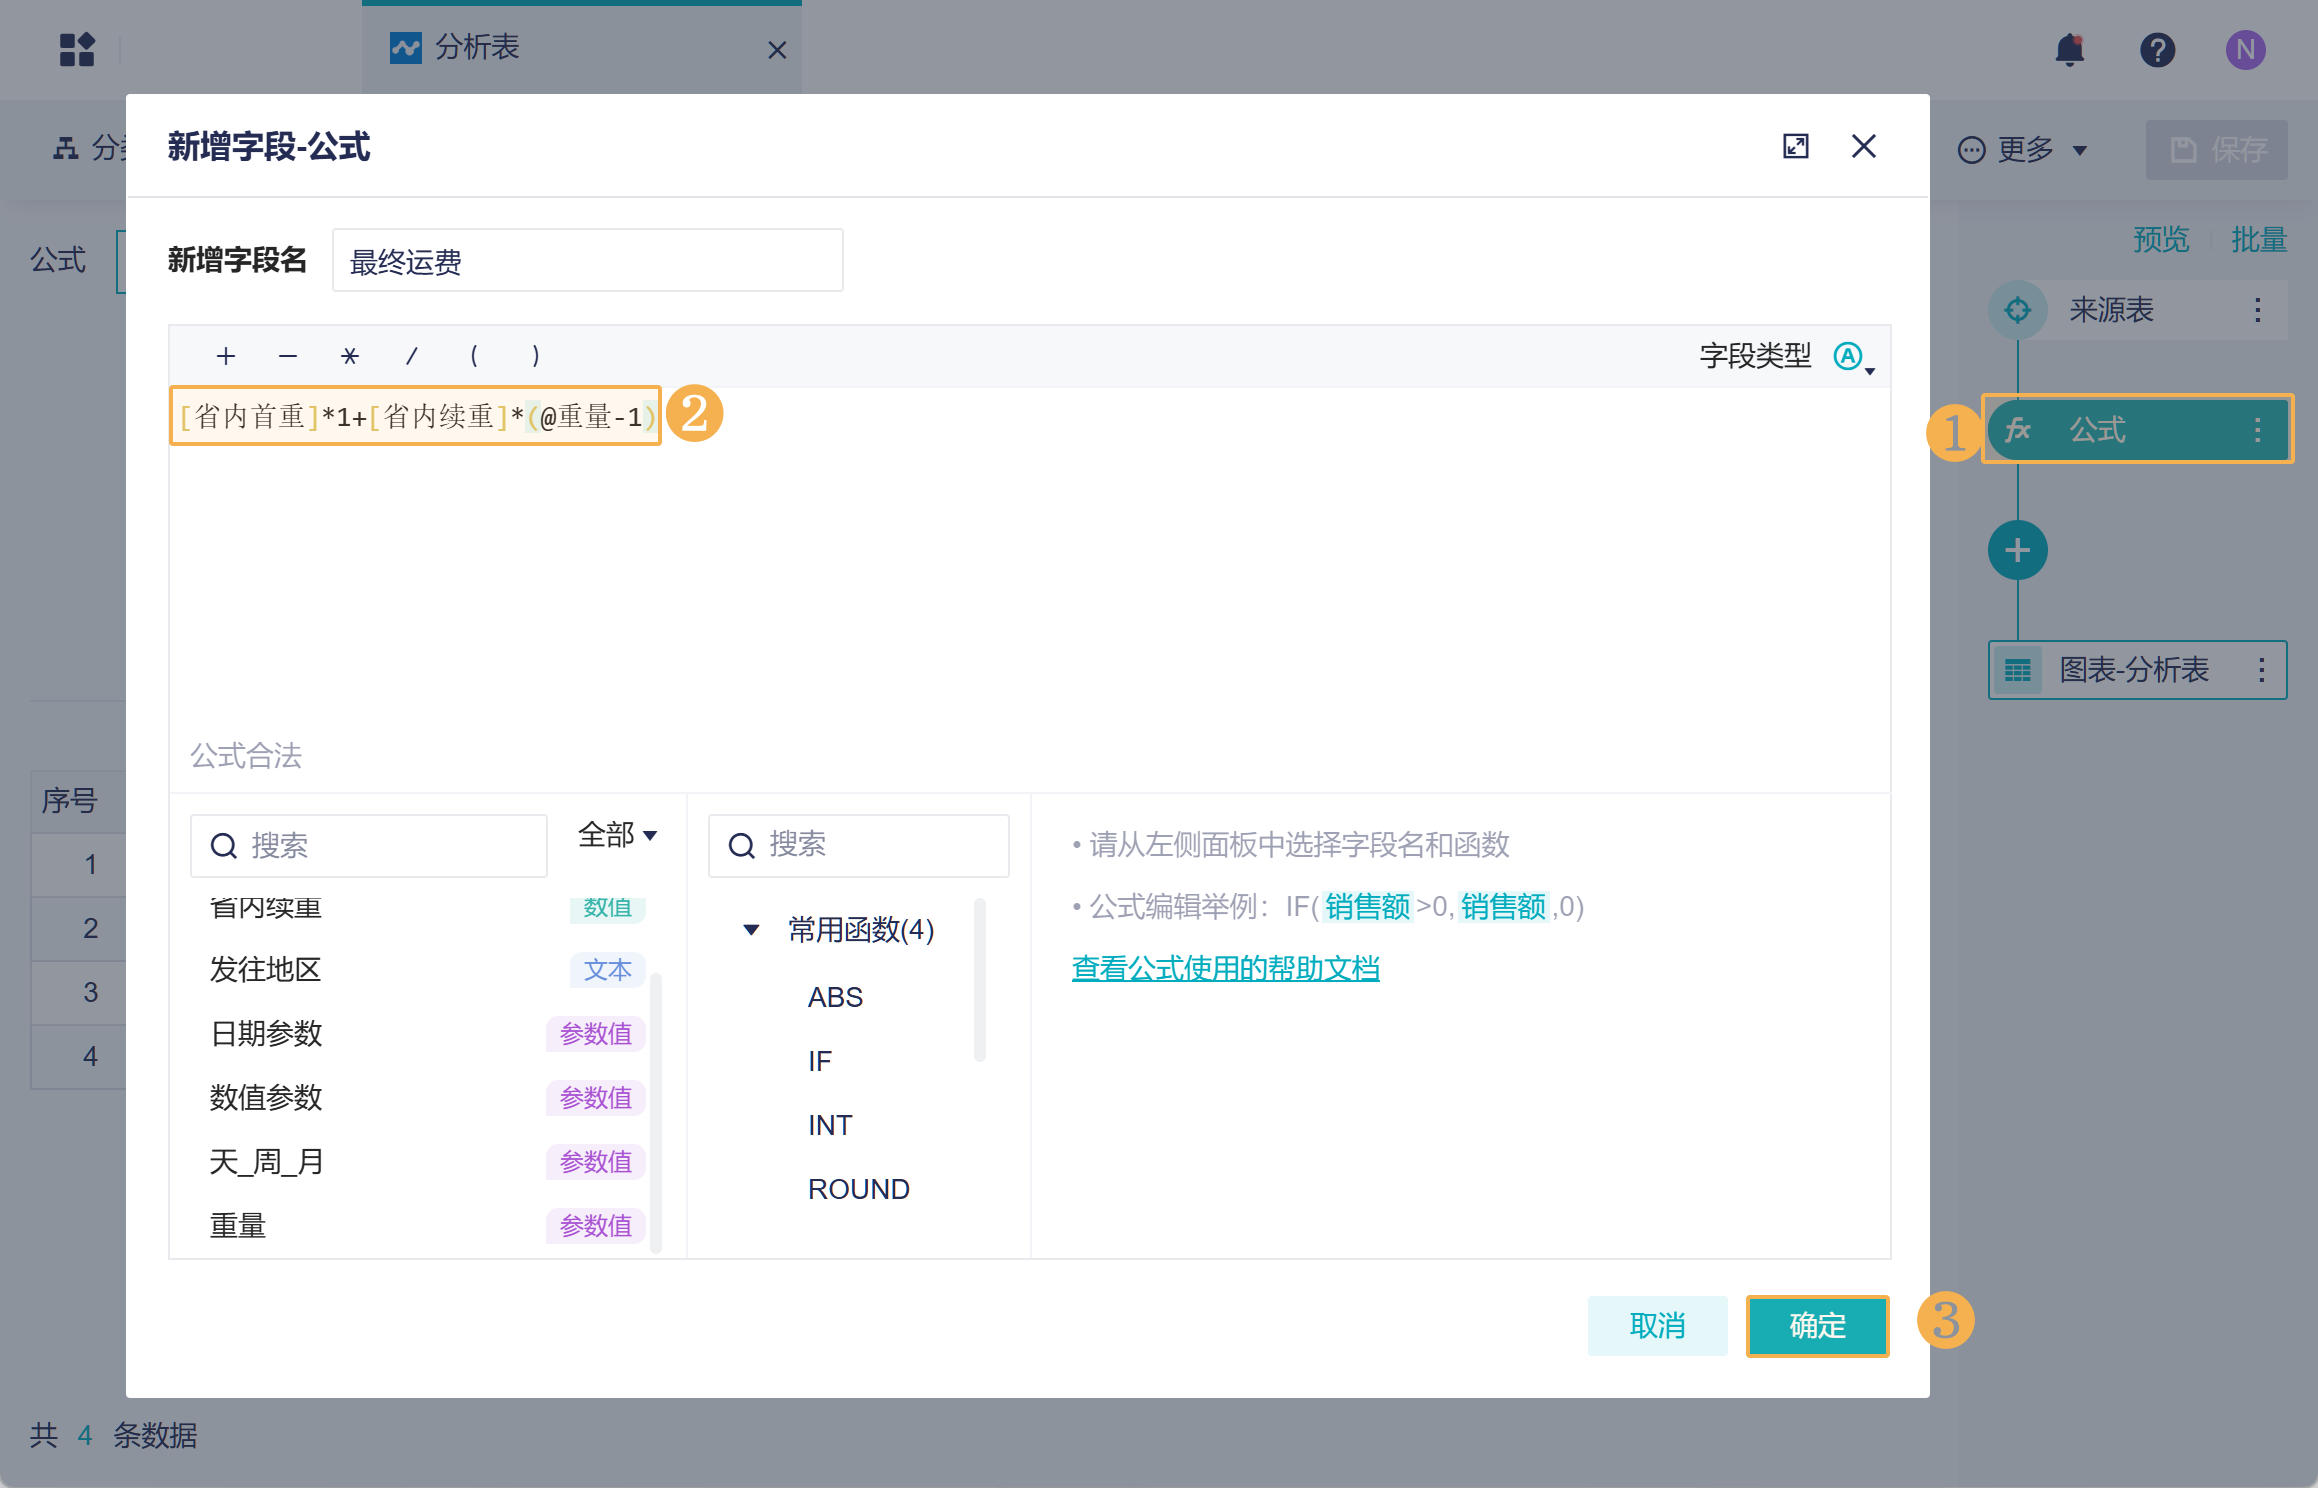The width and height of the screenshot is (2318, 1488).
Task: Click the 新增字段名 input field
Action: (587, 261)
